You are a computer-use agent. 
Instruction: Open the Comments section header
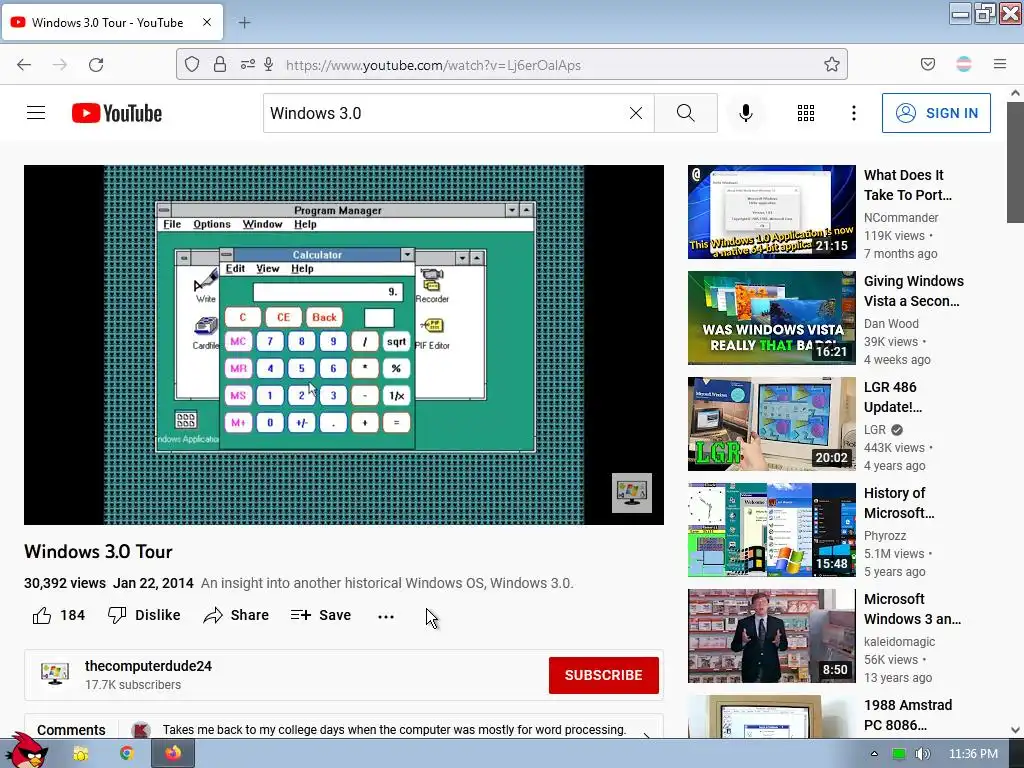point(71,729)
